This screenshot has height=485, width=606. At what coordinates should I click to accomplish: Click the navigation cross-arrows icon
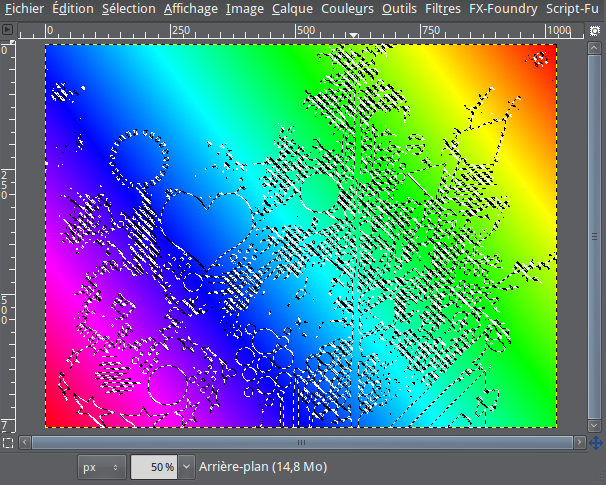click(595, 441)
